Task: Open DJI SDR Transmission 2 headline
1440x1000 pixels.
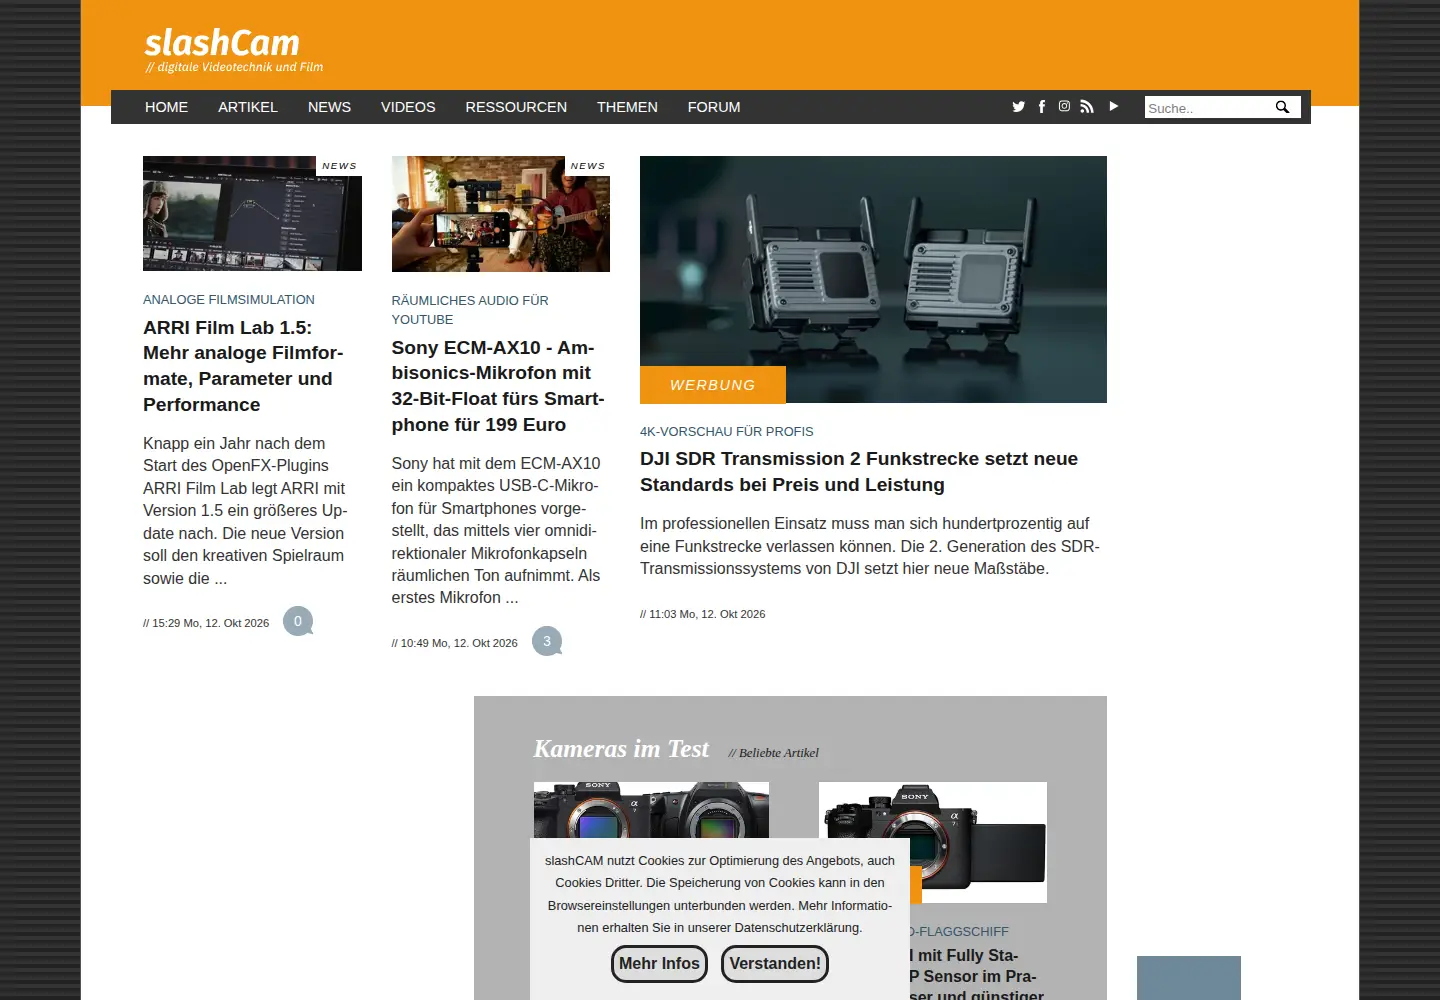Action: click(859, 472)
